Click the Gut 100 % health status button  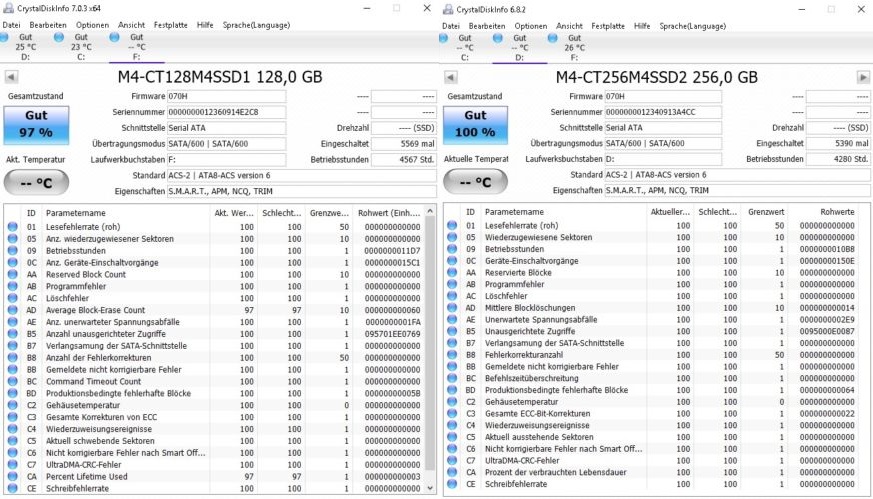tap(475, 125)
